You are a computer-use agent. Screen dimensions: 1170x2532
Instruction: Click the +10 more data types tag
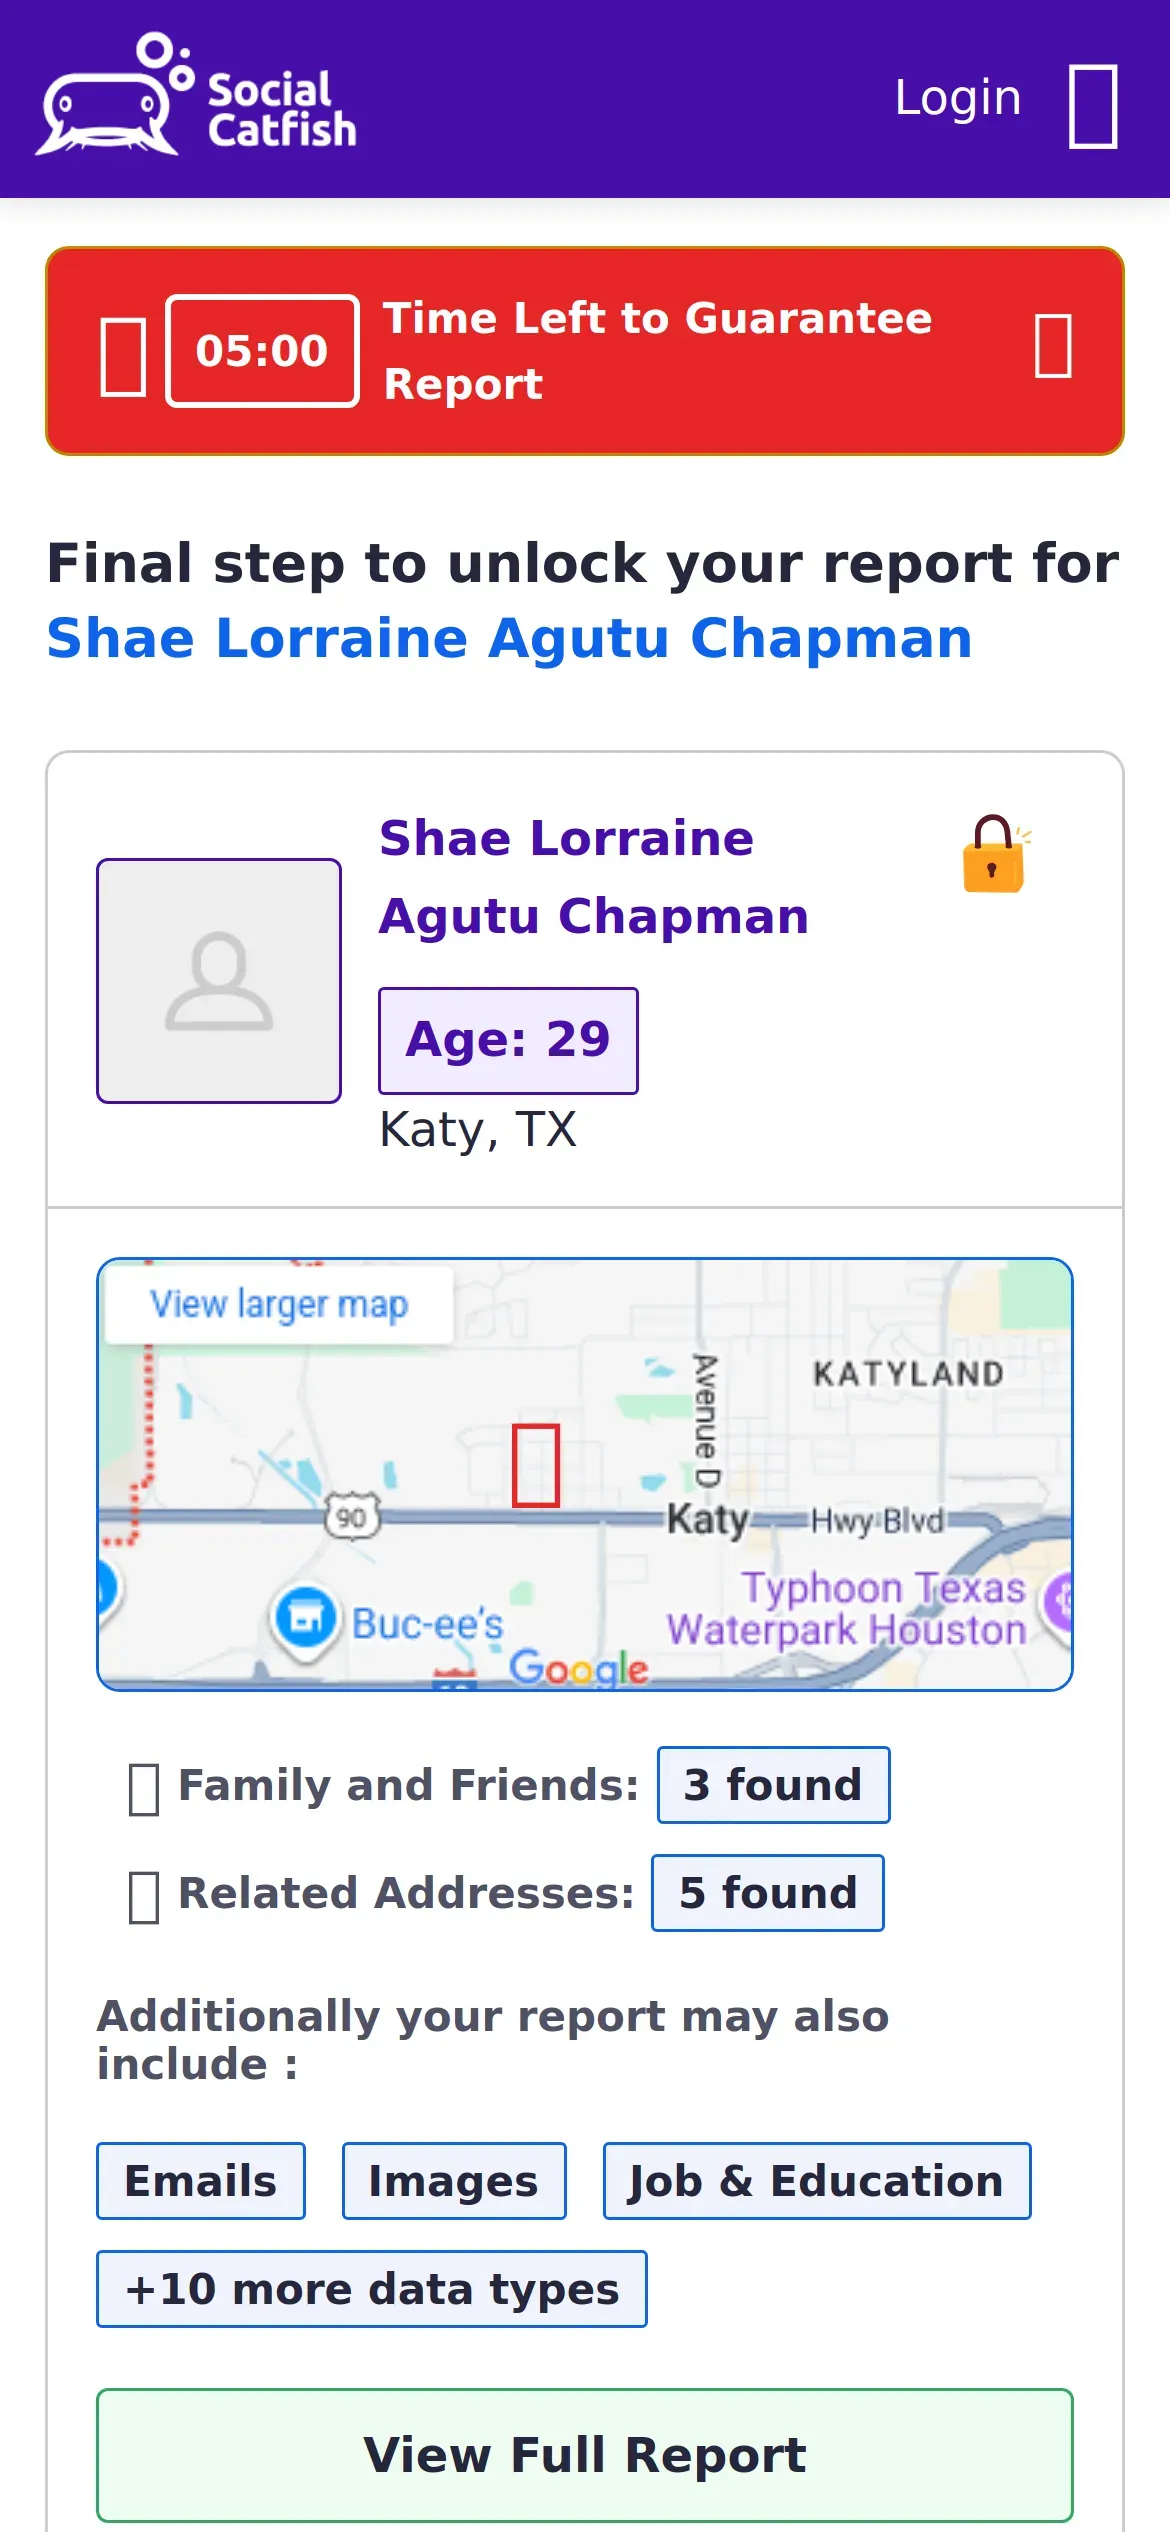372,2288
